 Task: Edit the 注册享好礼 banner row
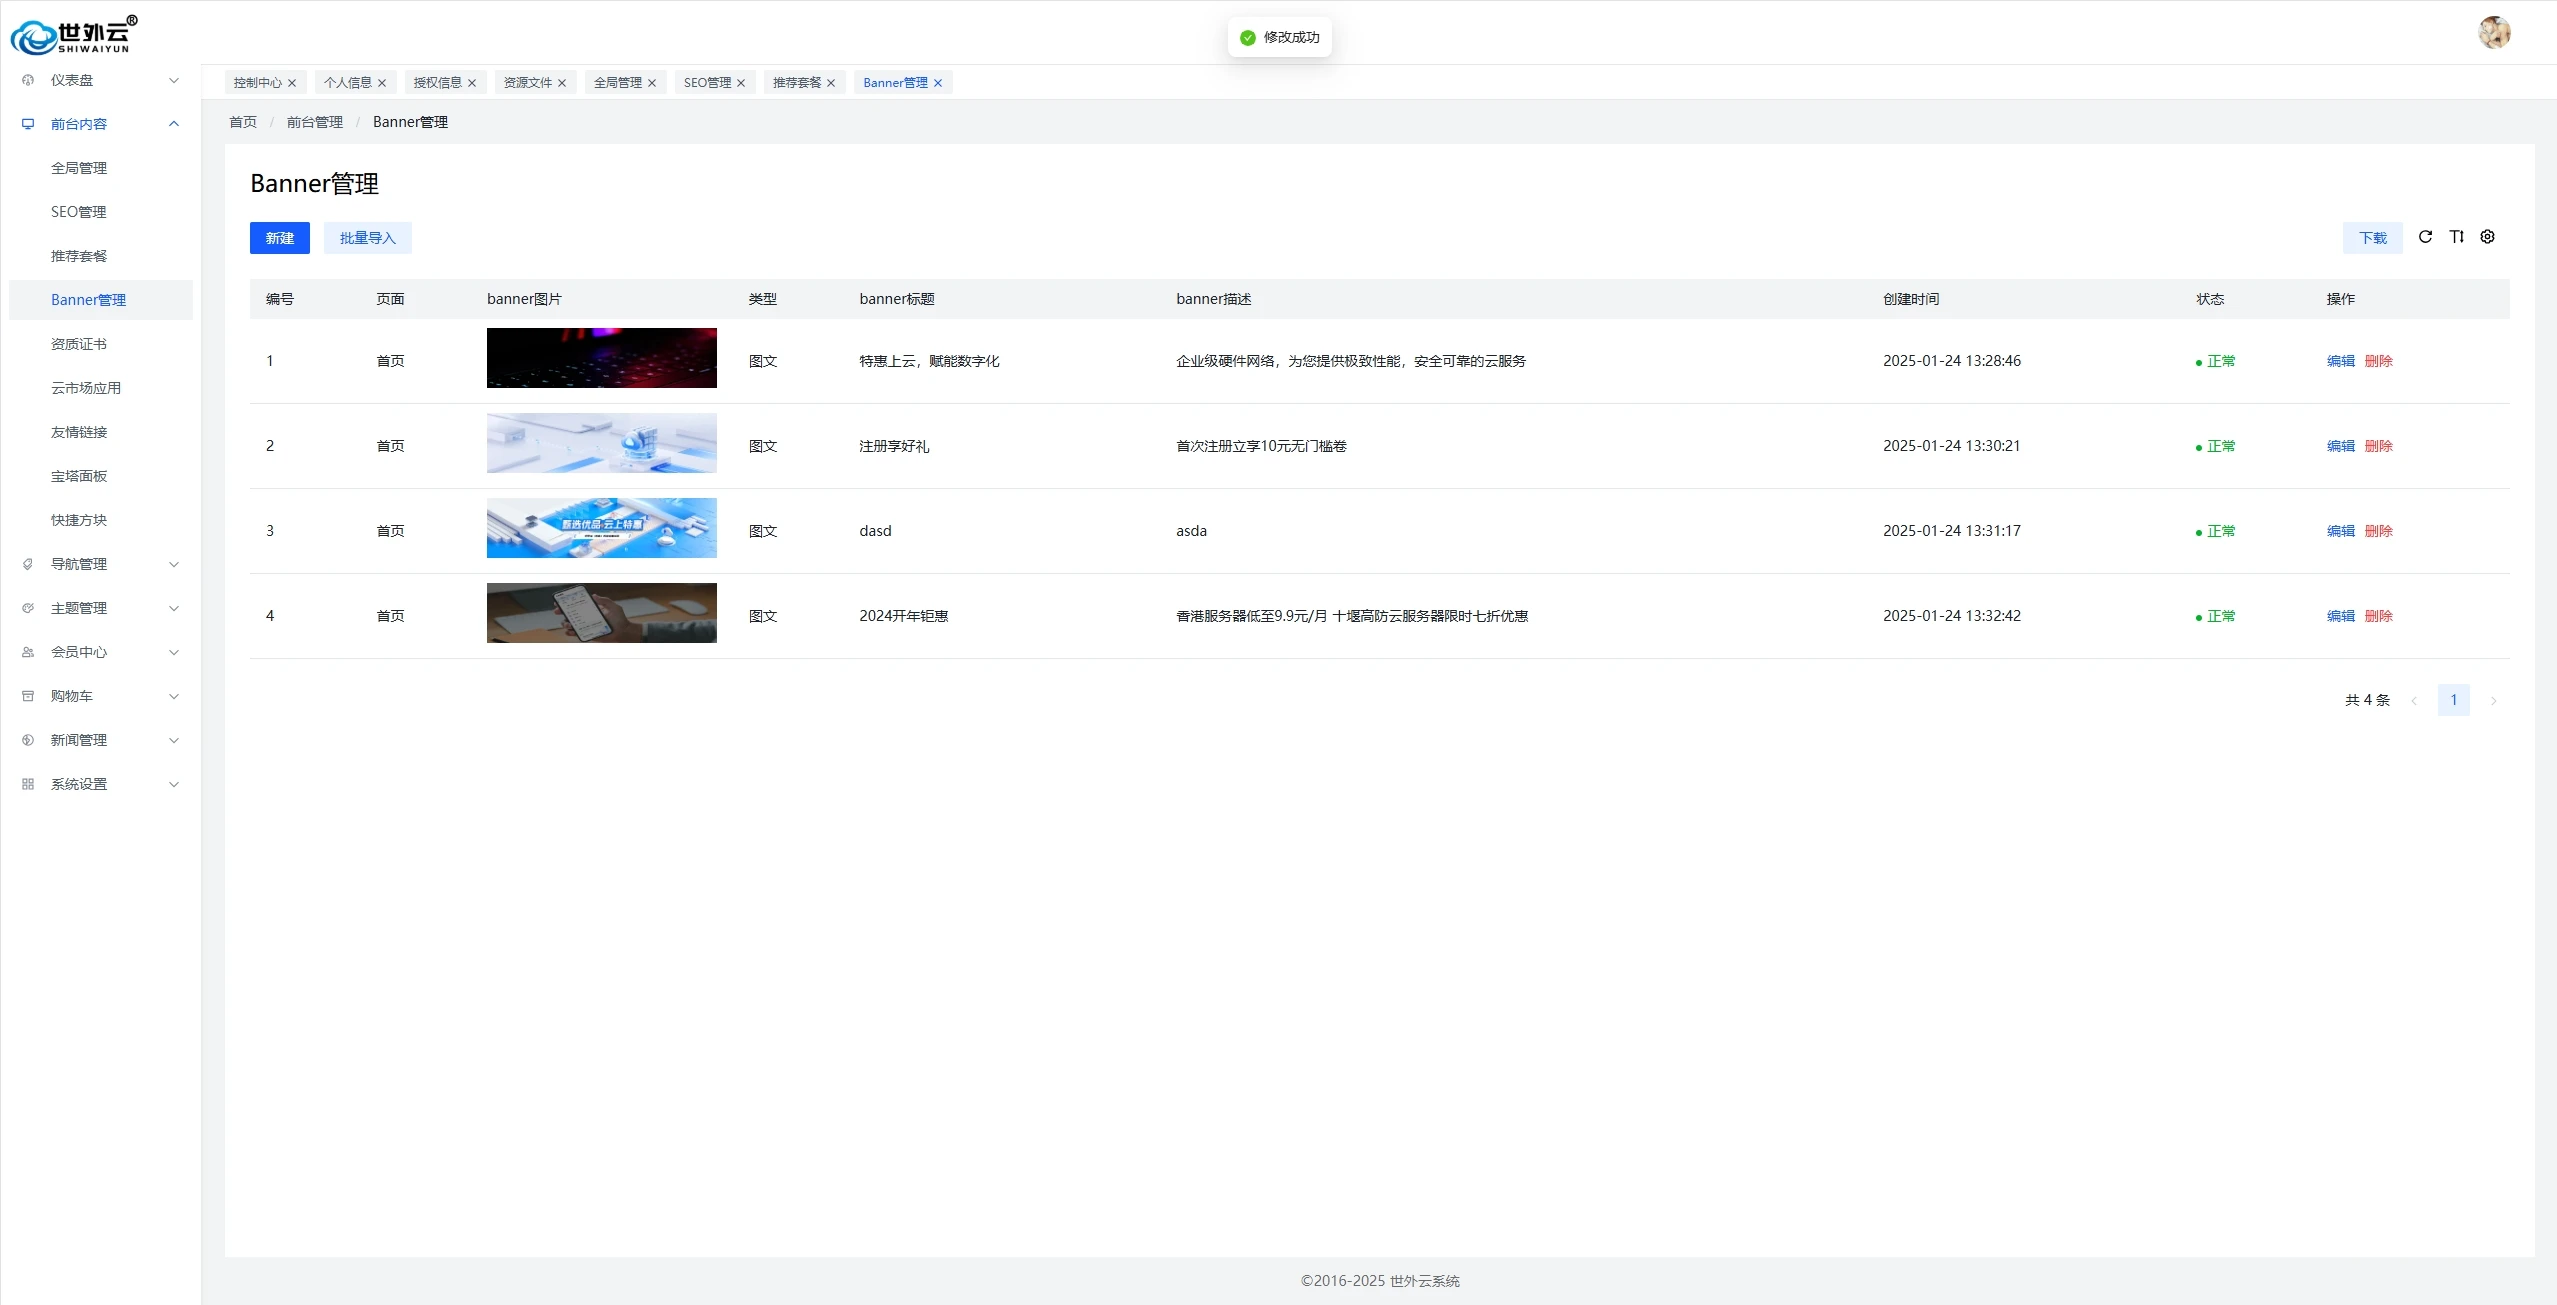coord(2340,446)
